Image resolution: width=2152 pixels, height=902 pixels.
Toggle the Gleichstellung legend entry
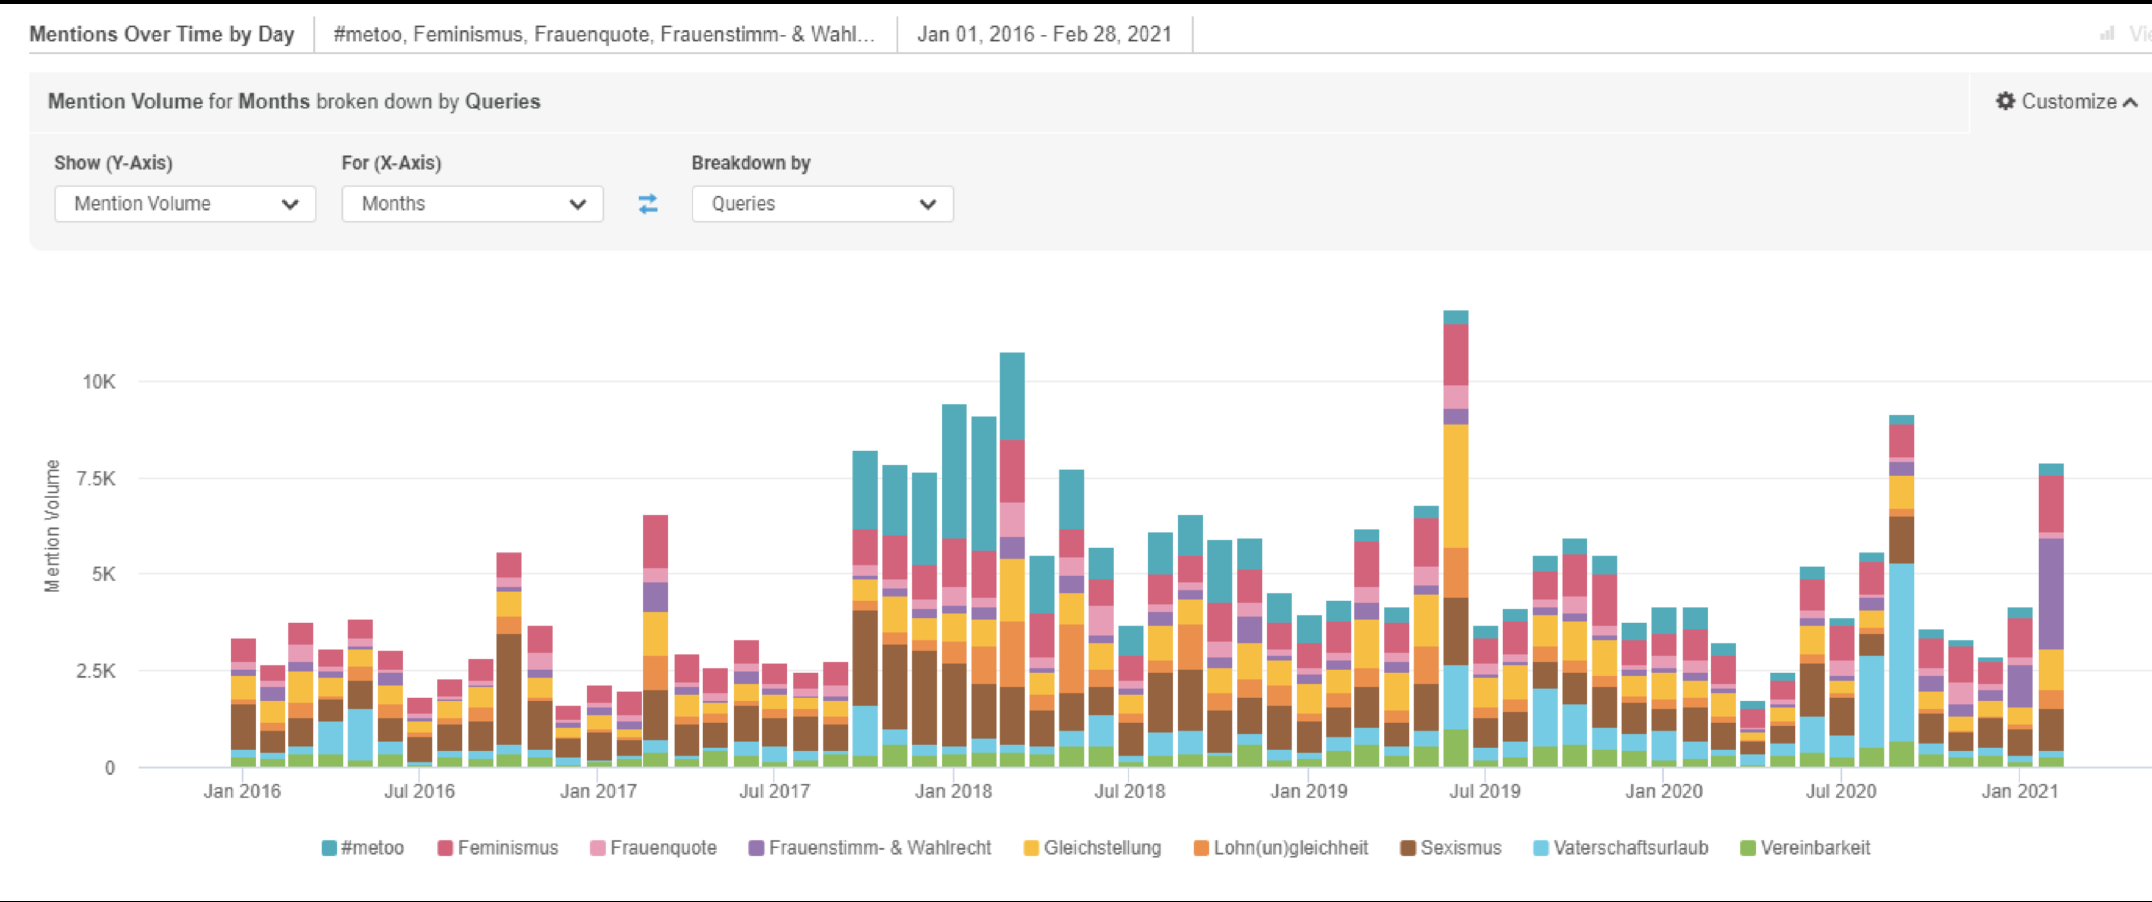[1092, 848]
